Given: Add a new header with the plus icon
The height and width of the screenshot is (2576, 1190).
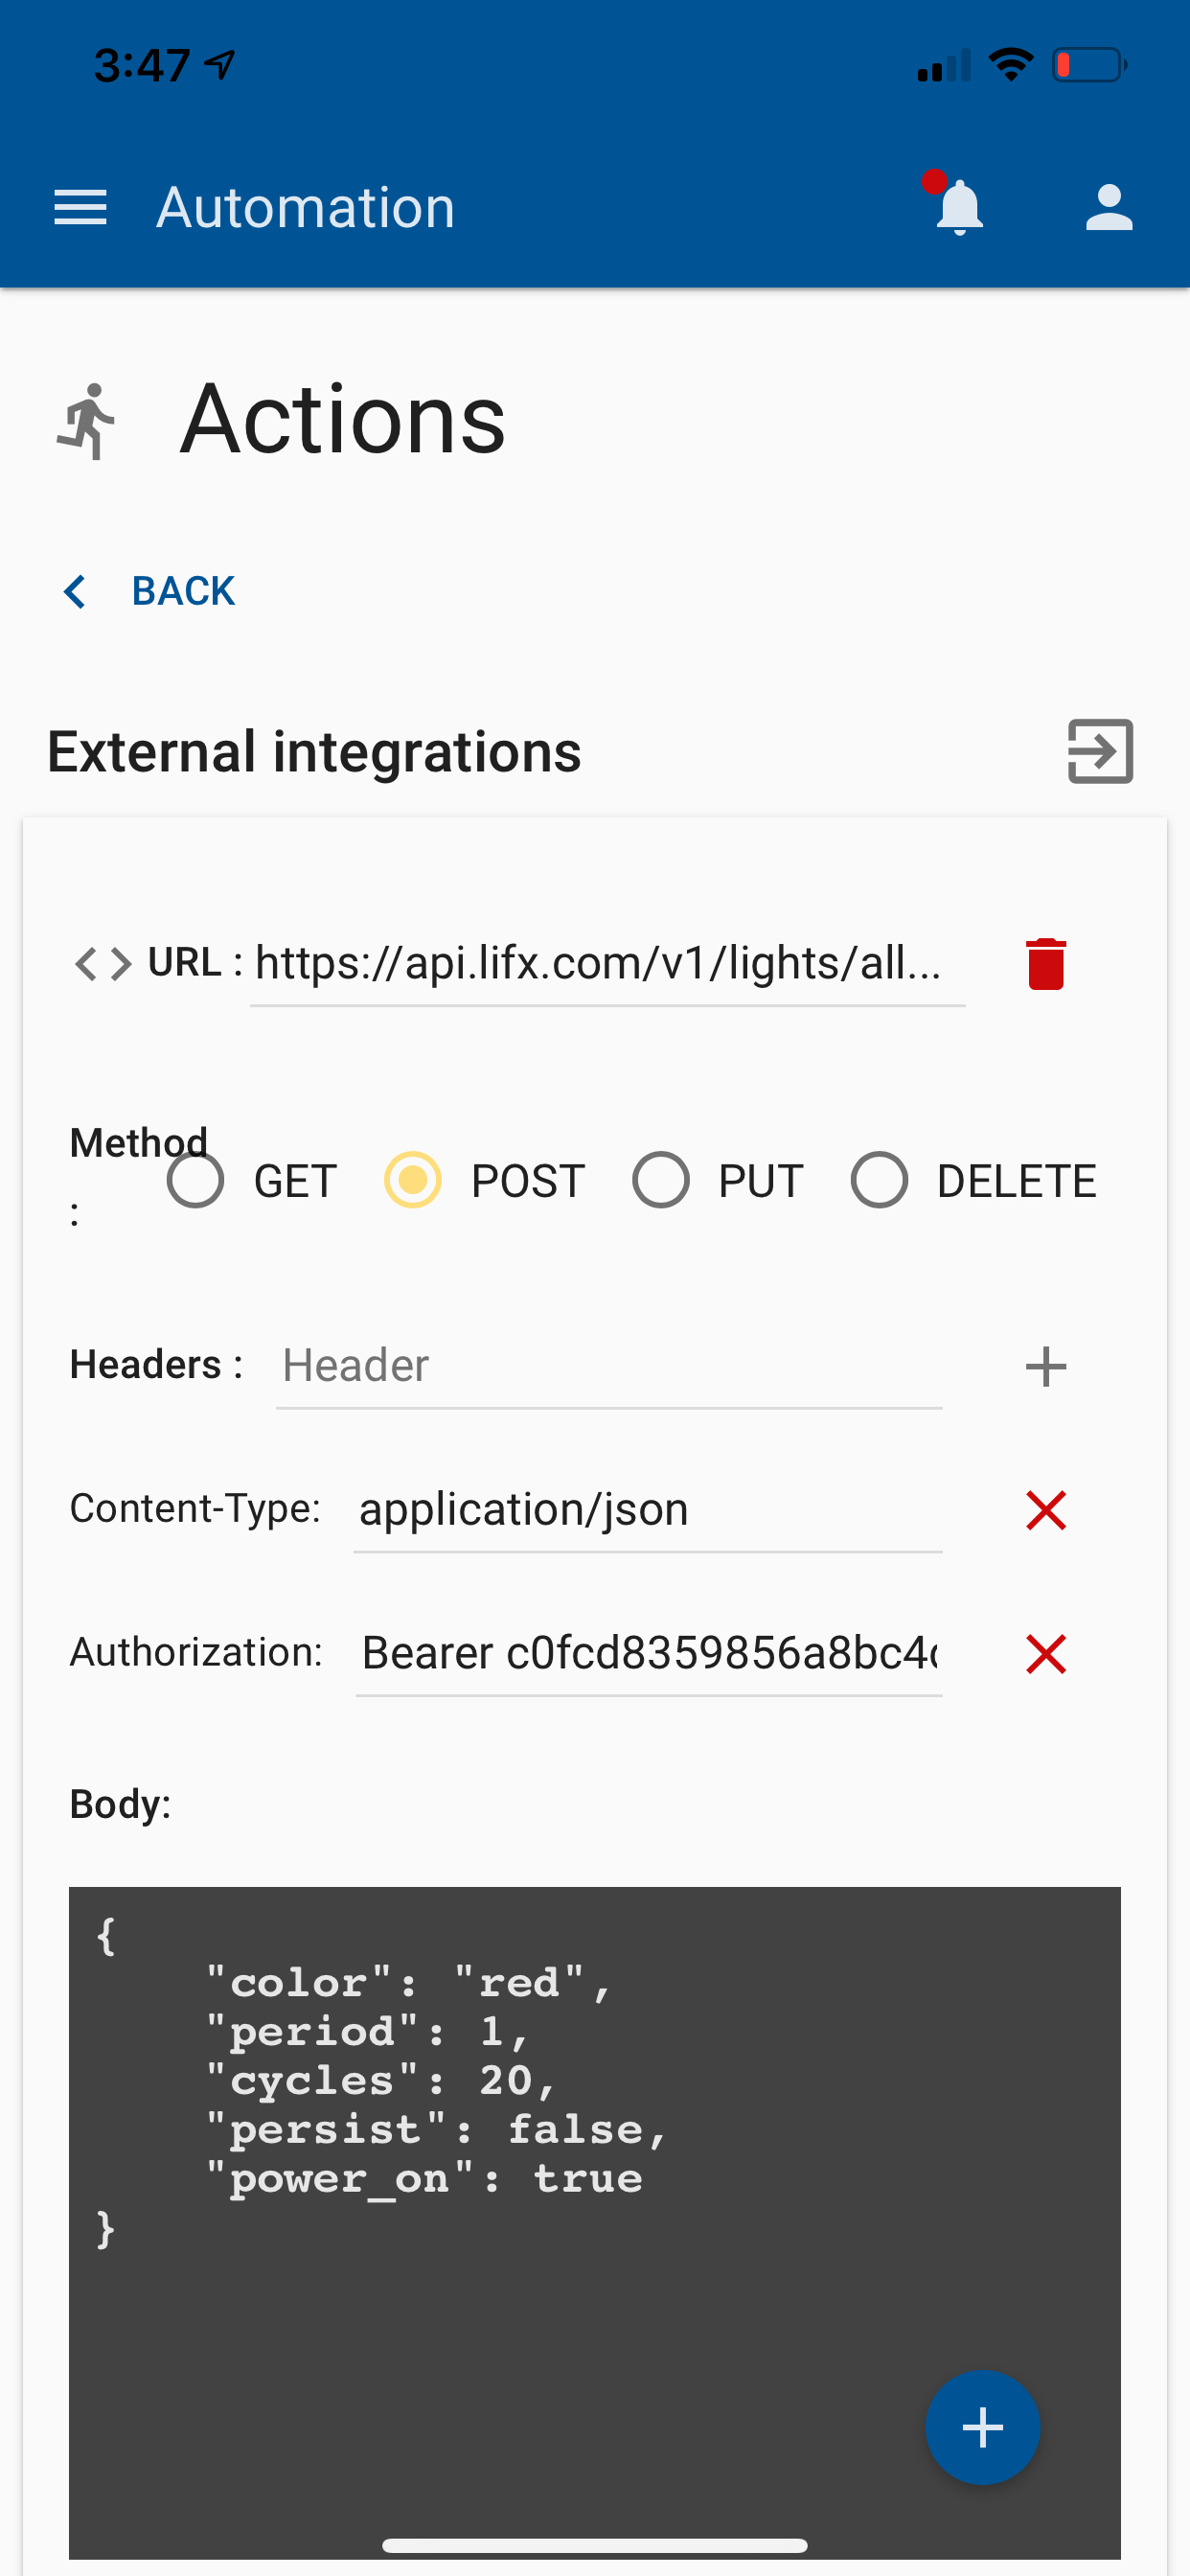Looking at the screenshot, I should coord(1046,1365).
